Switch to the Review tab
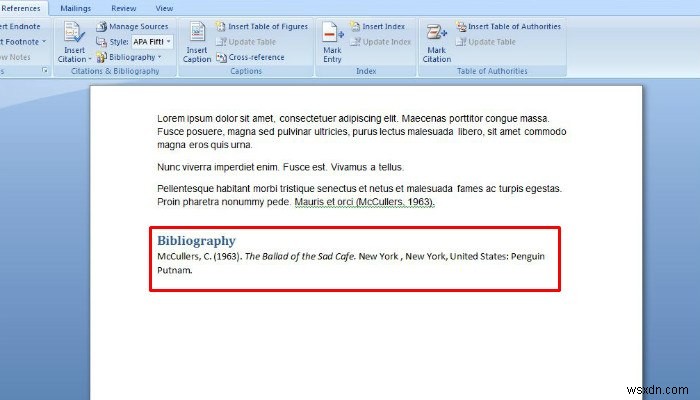Image resolution: width=700 pixels, height=400 pixels. pyautogui.click(x=124, y=8)
